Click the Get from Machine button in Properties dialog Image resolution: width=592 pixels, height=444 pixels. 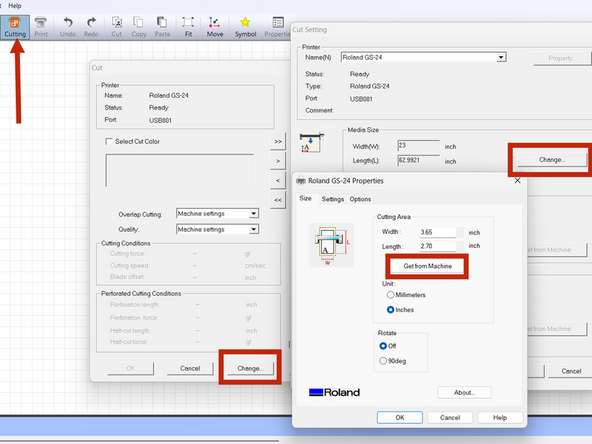coord(427,266)
